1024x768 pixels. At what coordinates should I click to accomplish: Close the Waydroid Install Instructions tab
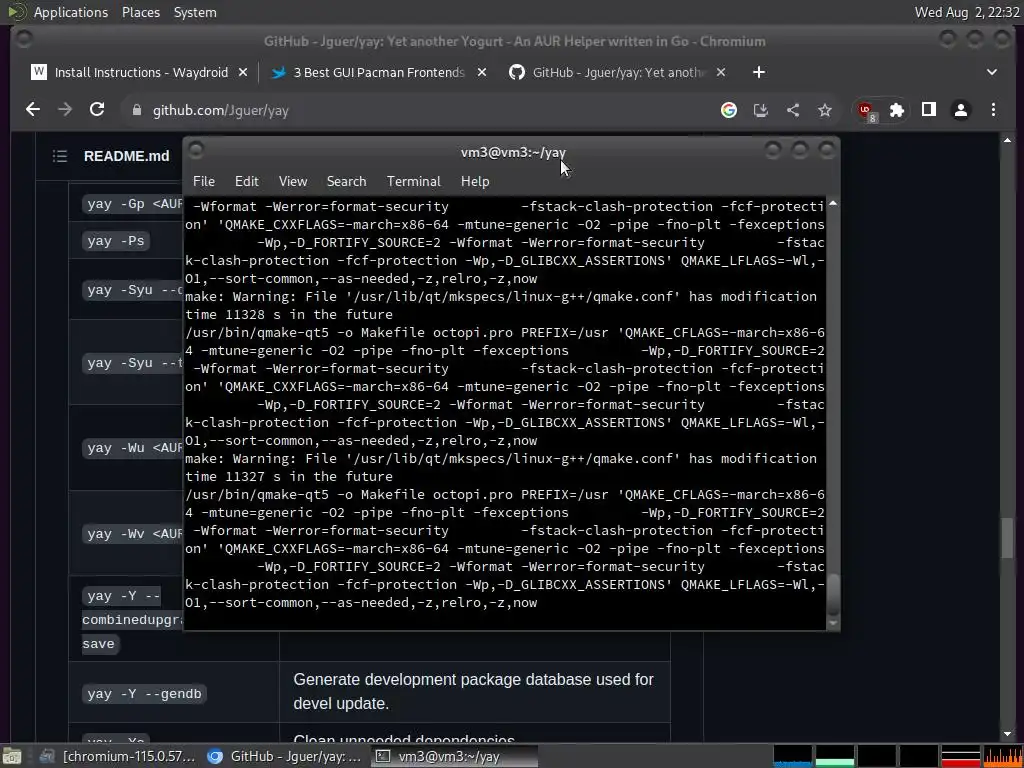point(243,72)
